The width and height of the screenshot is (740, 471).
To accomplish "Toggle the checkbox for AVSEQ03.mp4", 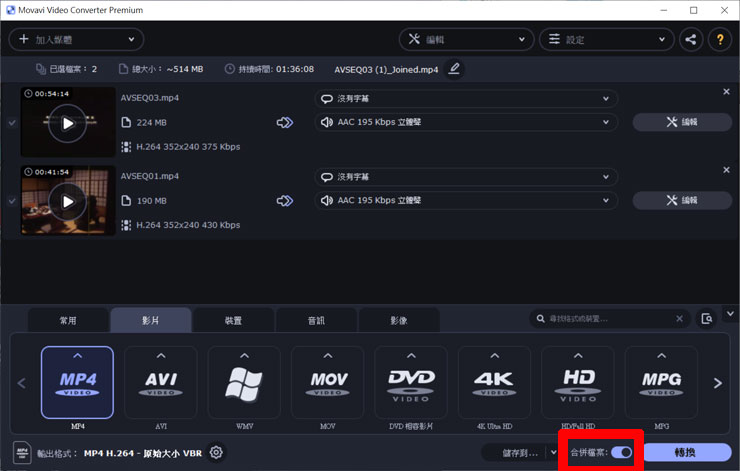I will [12, 123].
